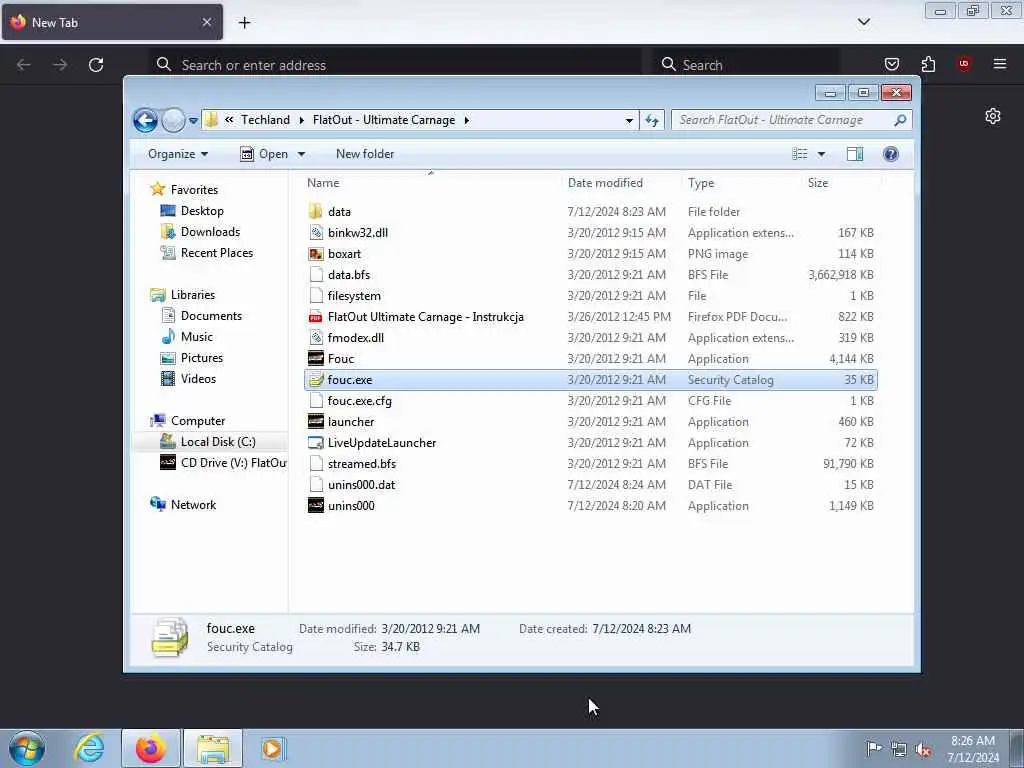Screen dimensions: 1024x768
Task: Select the Fouc application icon
Action: [x=316, y=359]
